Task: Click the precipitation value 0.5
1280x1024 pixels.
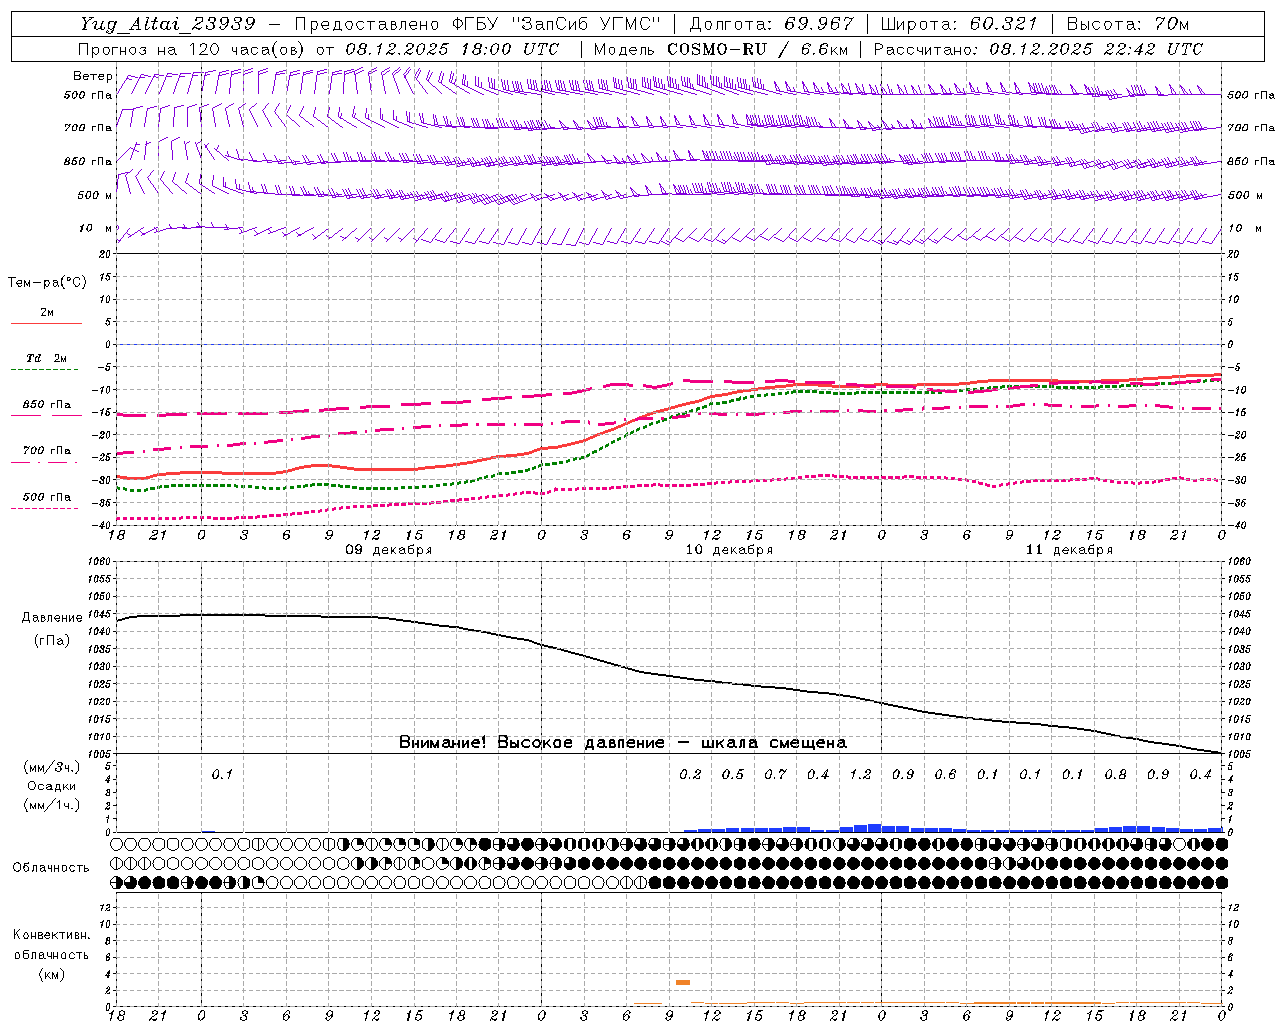Action: (733, 774)
